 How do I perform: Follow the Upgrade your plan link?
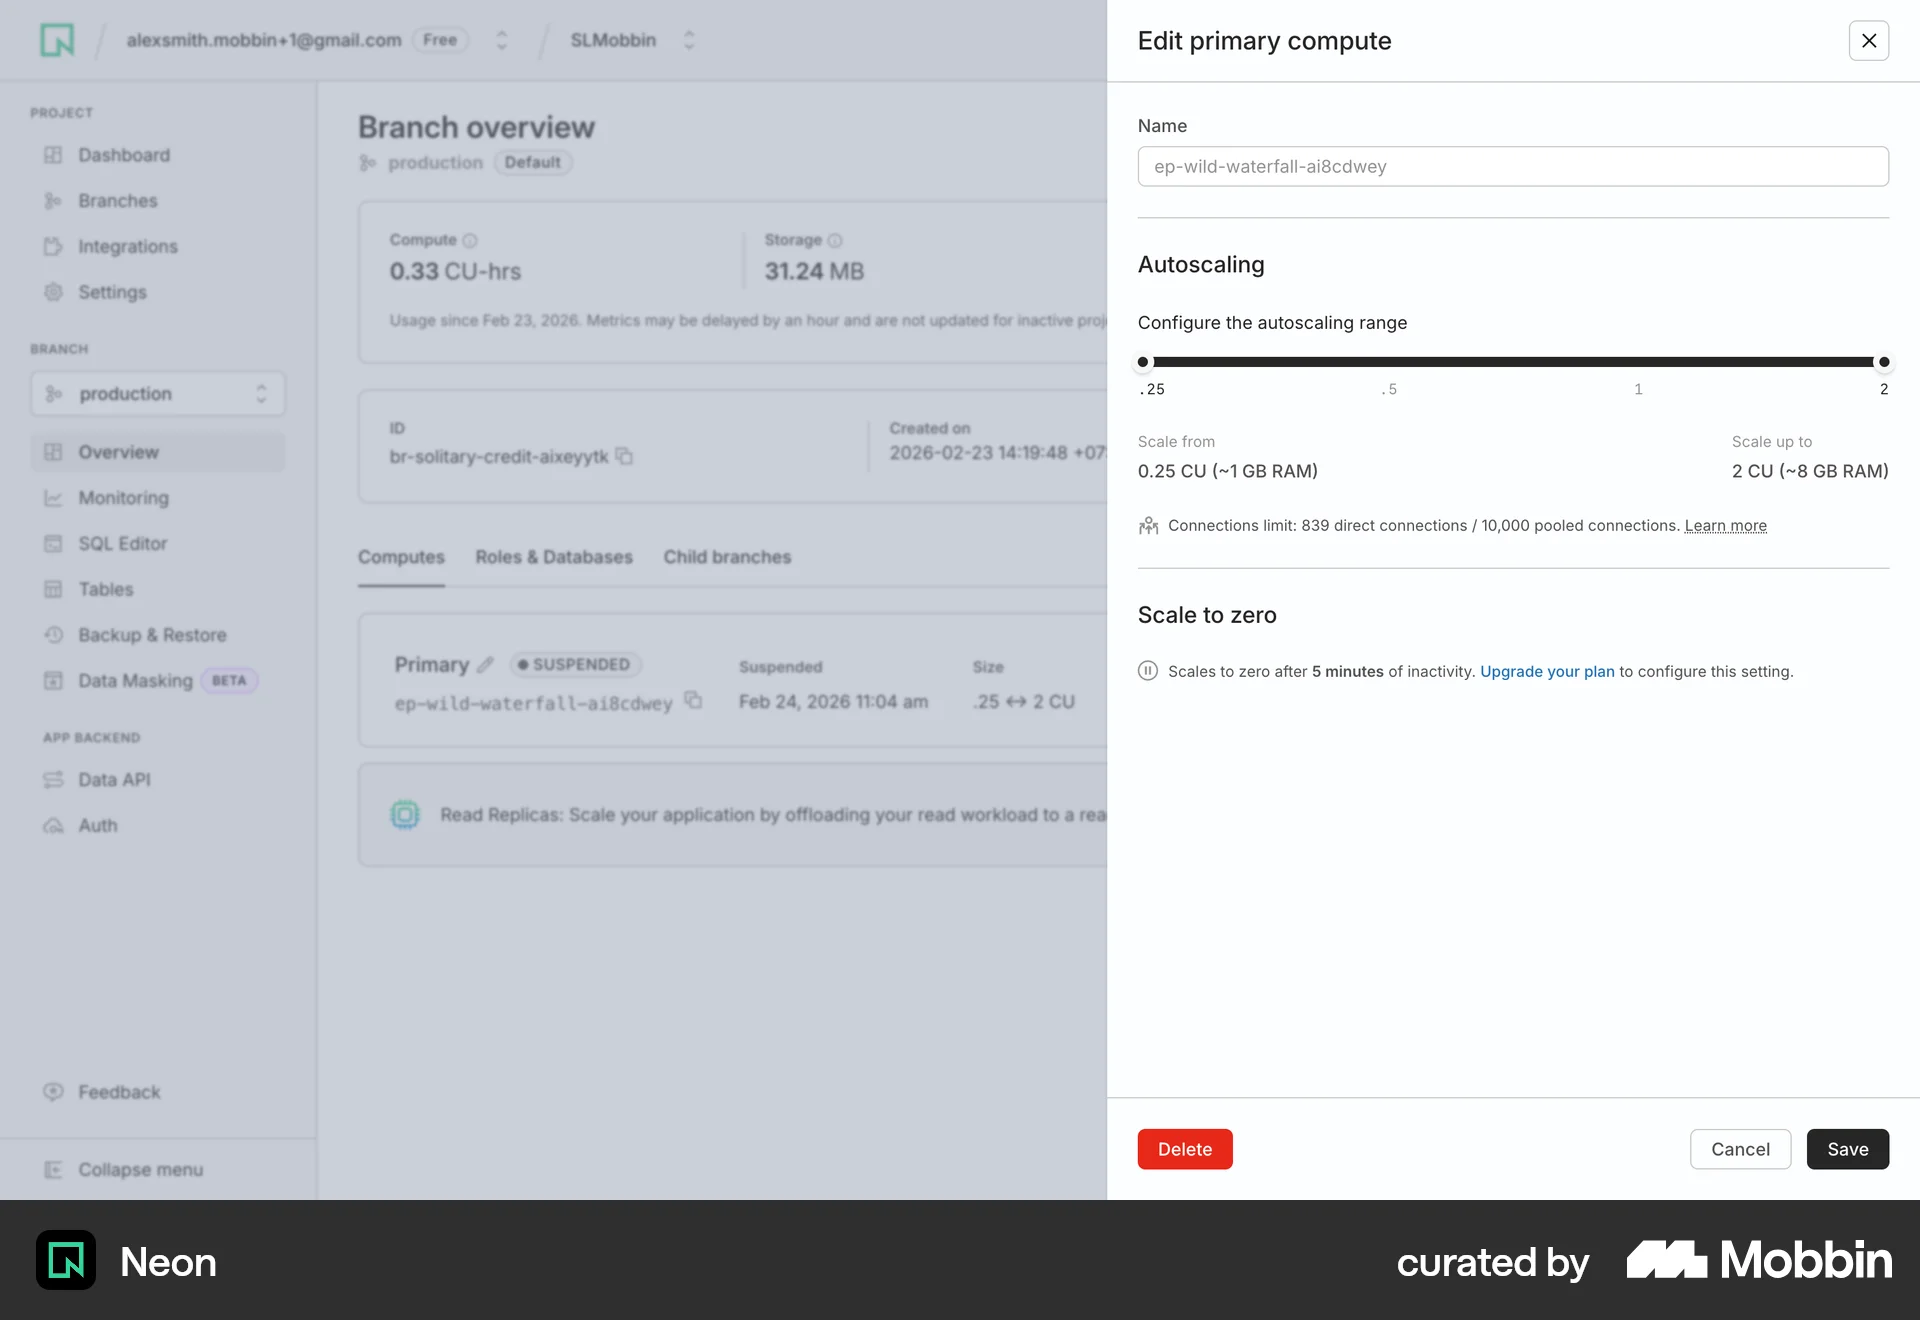(x=1547, y=672)
